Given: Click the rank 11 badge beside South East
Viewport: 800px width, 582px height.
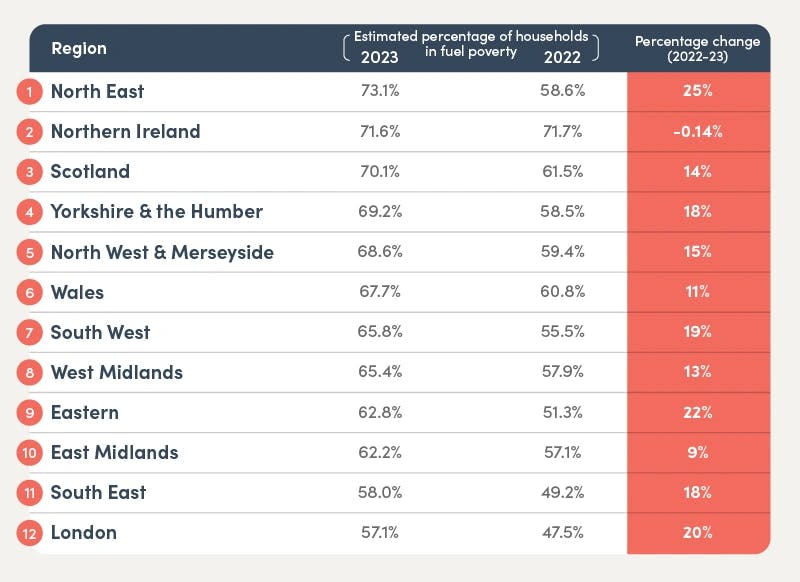Looking at the screenshot, I should [x=30, y=493].
